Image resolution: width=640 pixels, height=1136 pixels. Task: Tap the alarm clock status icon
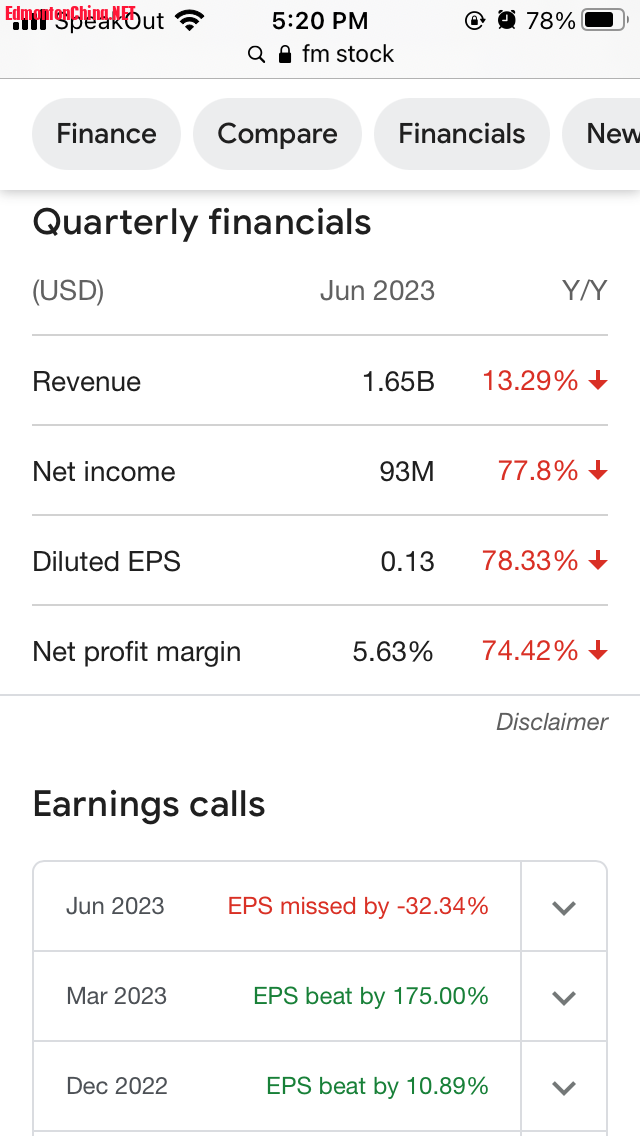[x=507, y=20]
